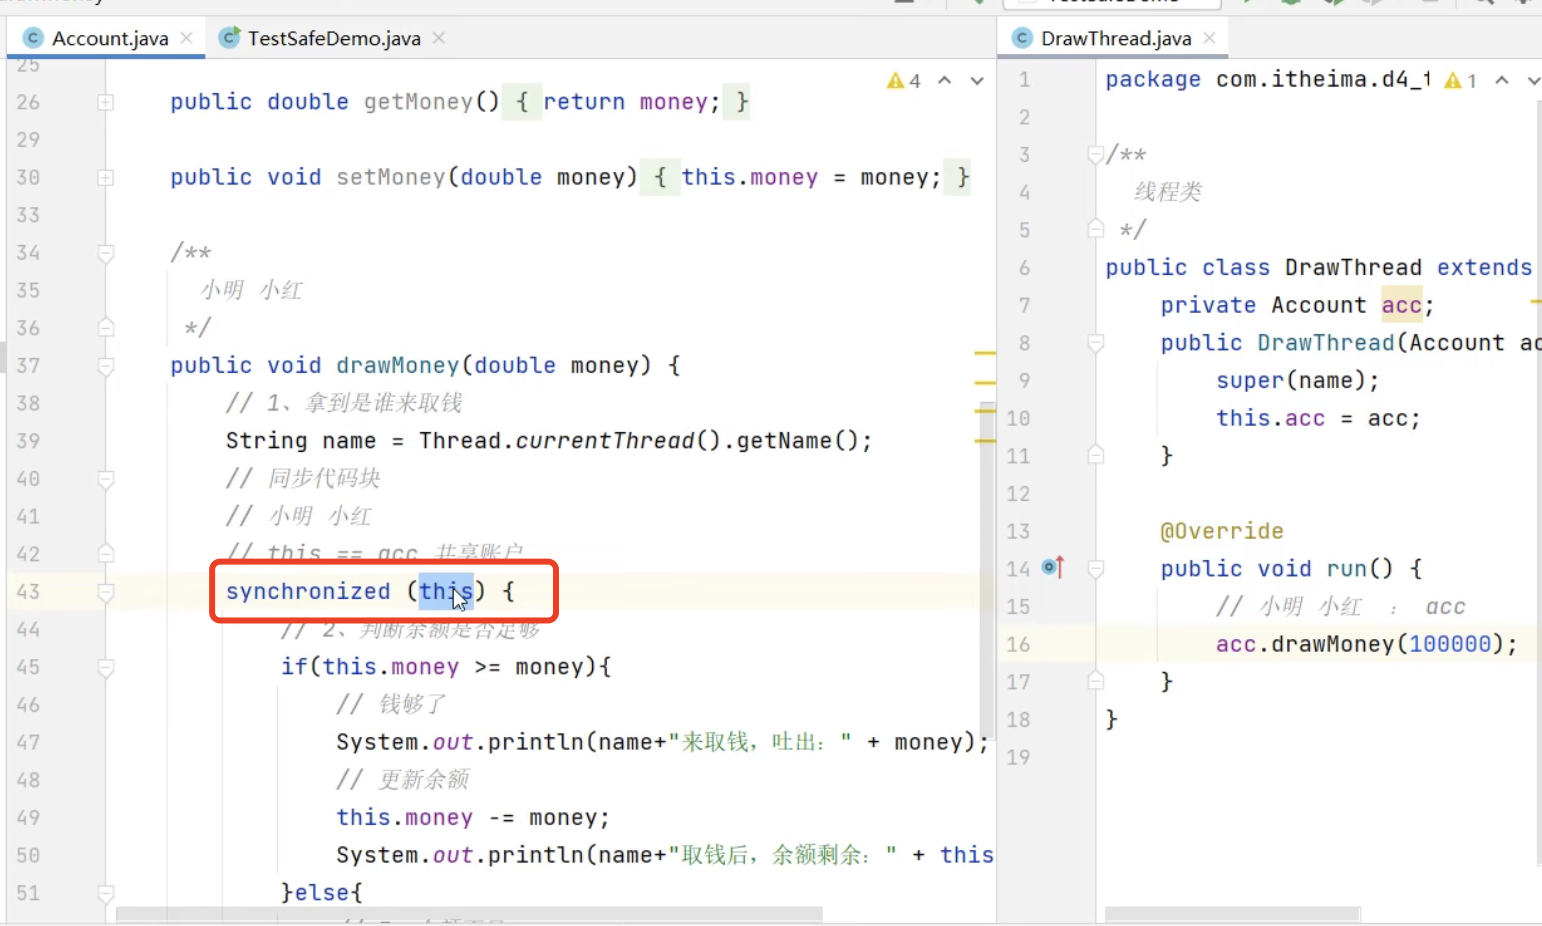Collapse the synchronized block at line 43
This screenshot has width=1542, height=926.
coord(106,592)
